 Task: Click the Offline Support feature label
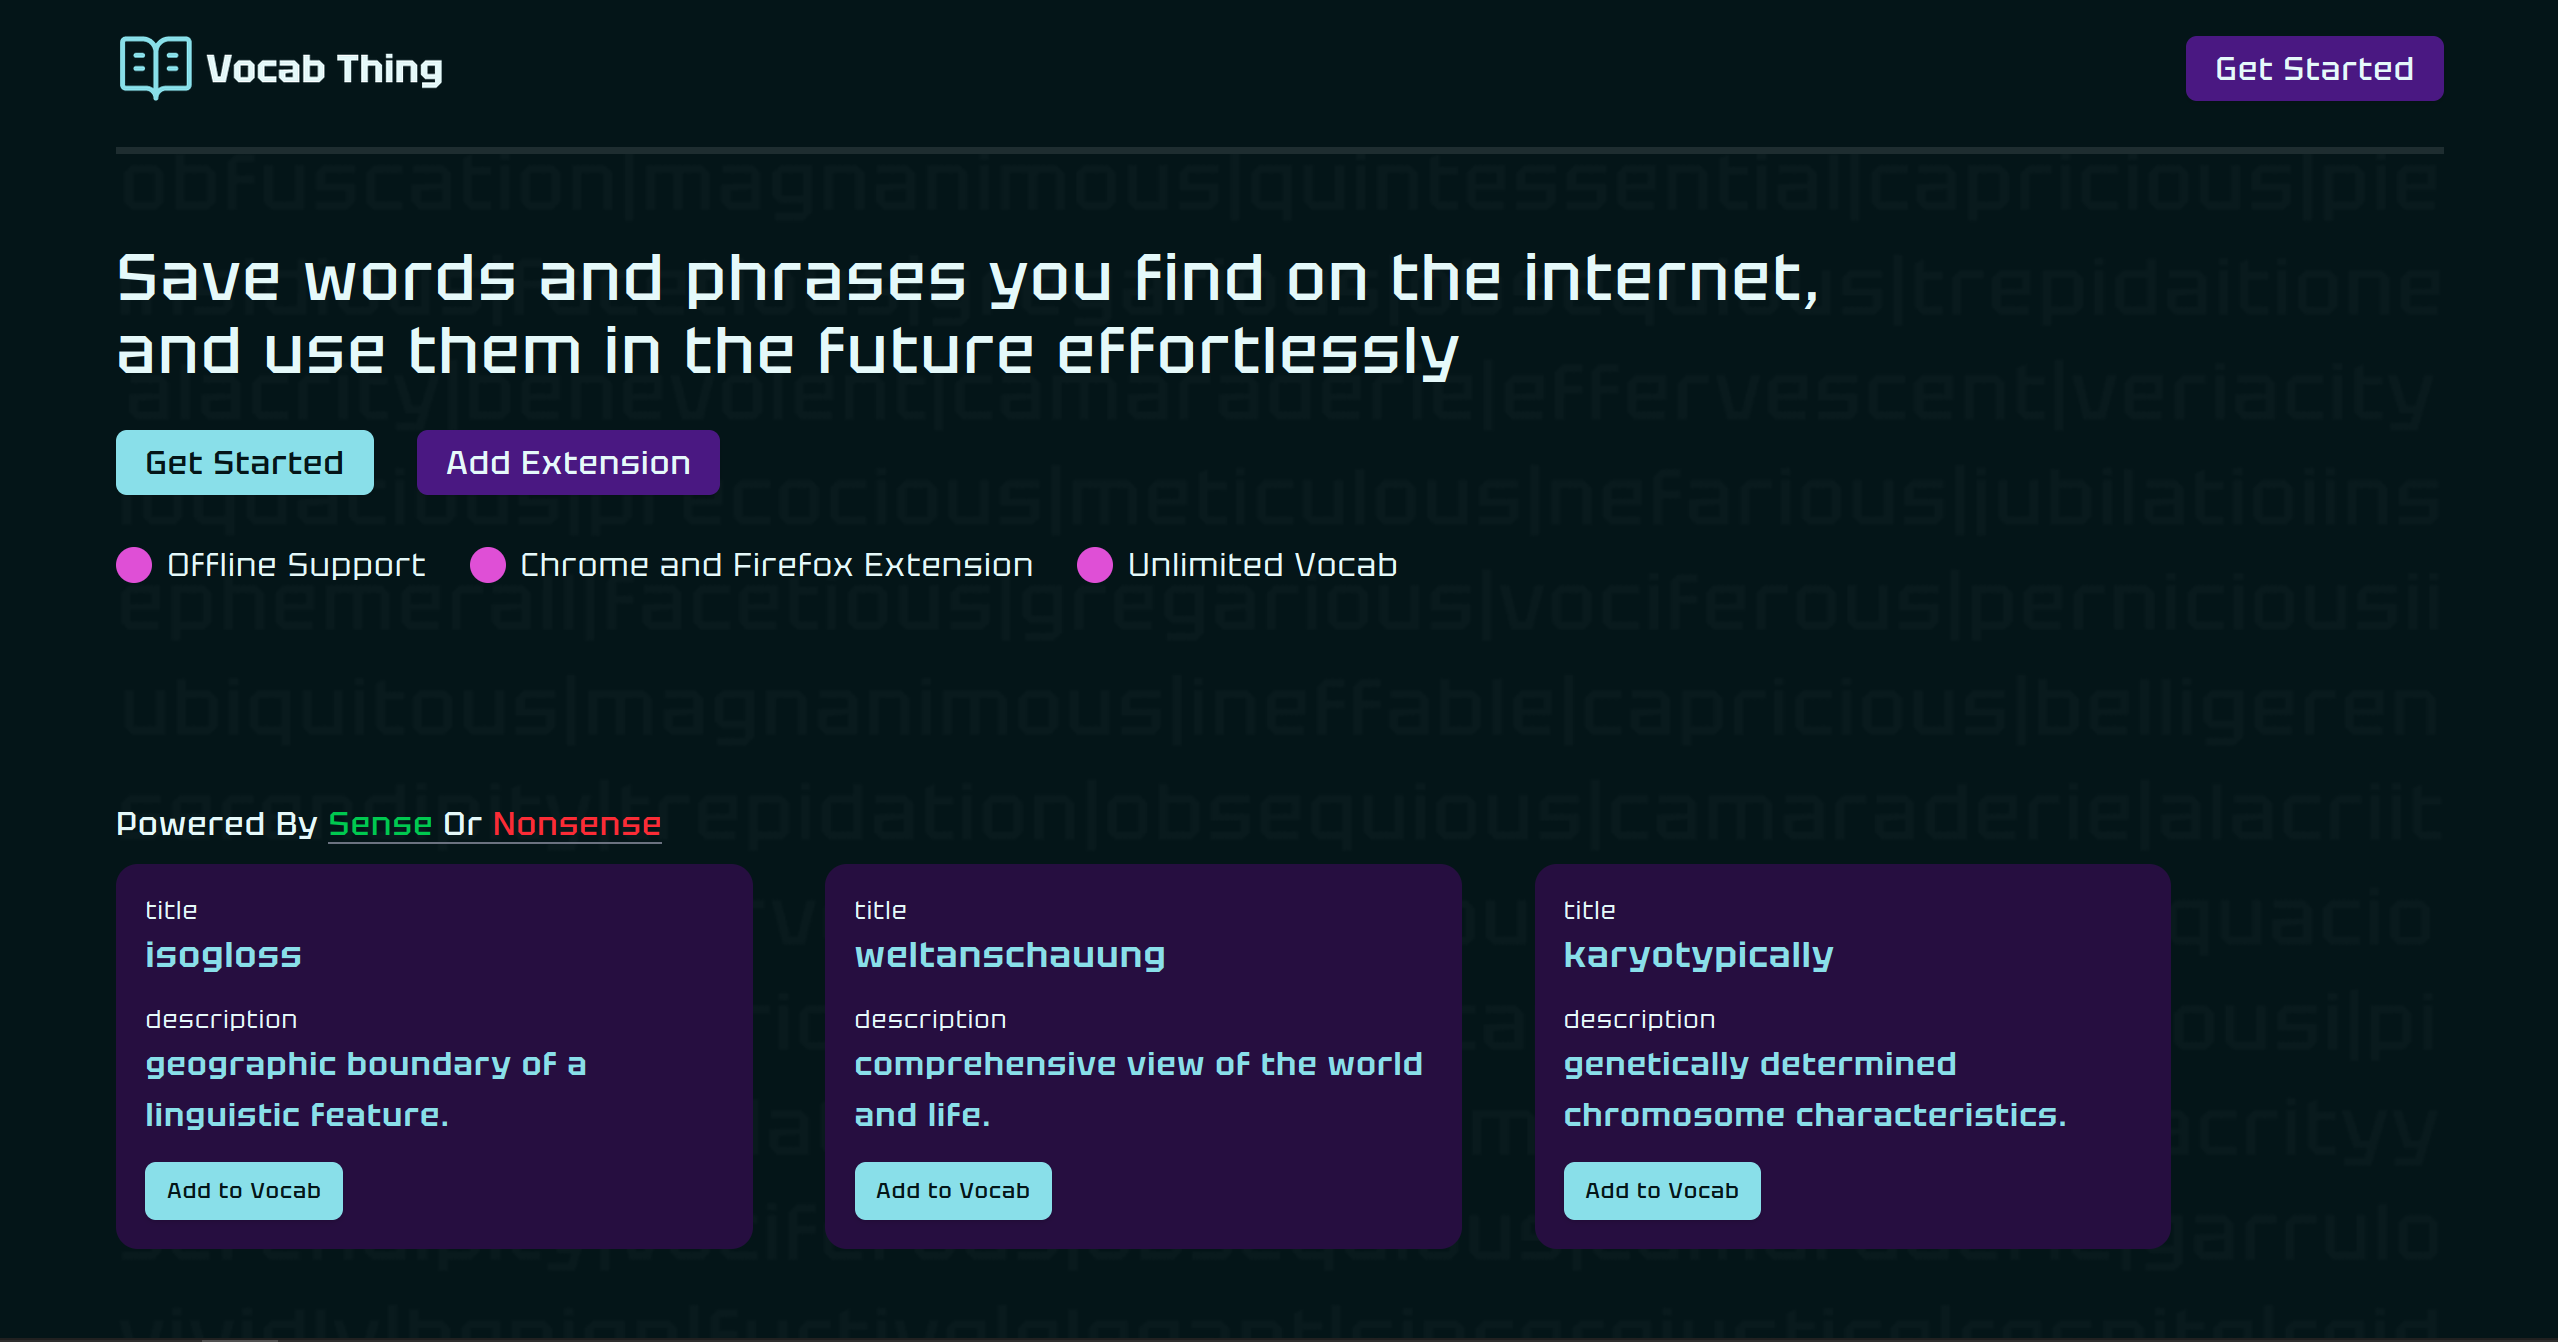coord(296,565)
